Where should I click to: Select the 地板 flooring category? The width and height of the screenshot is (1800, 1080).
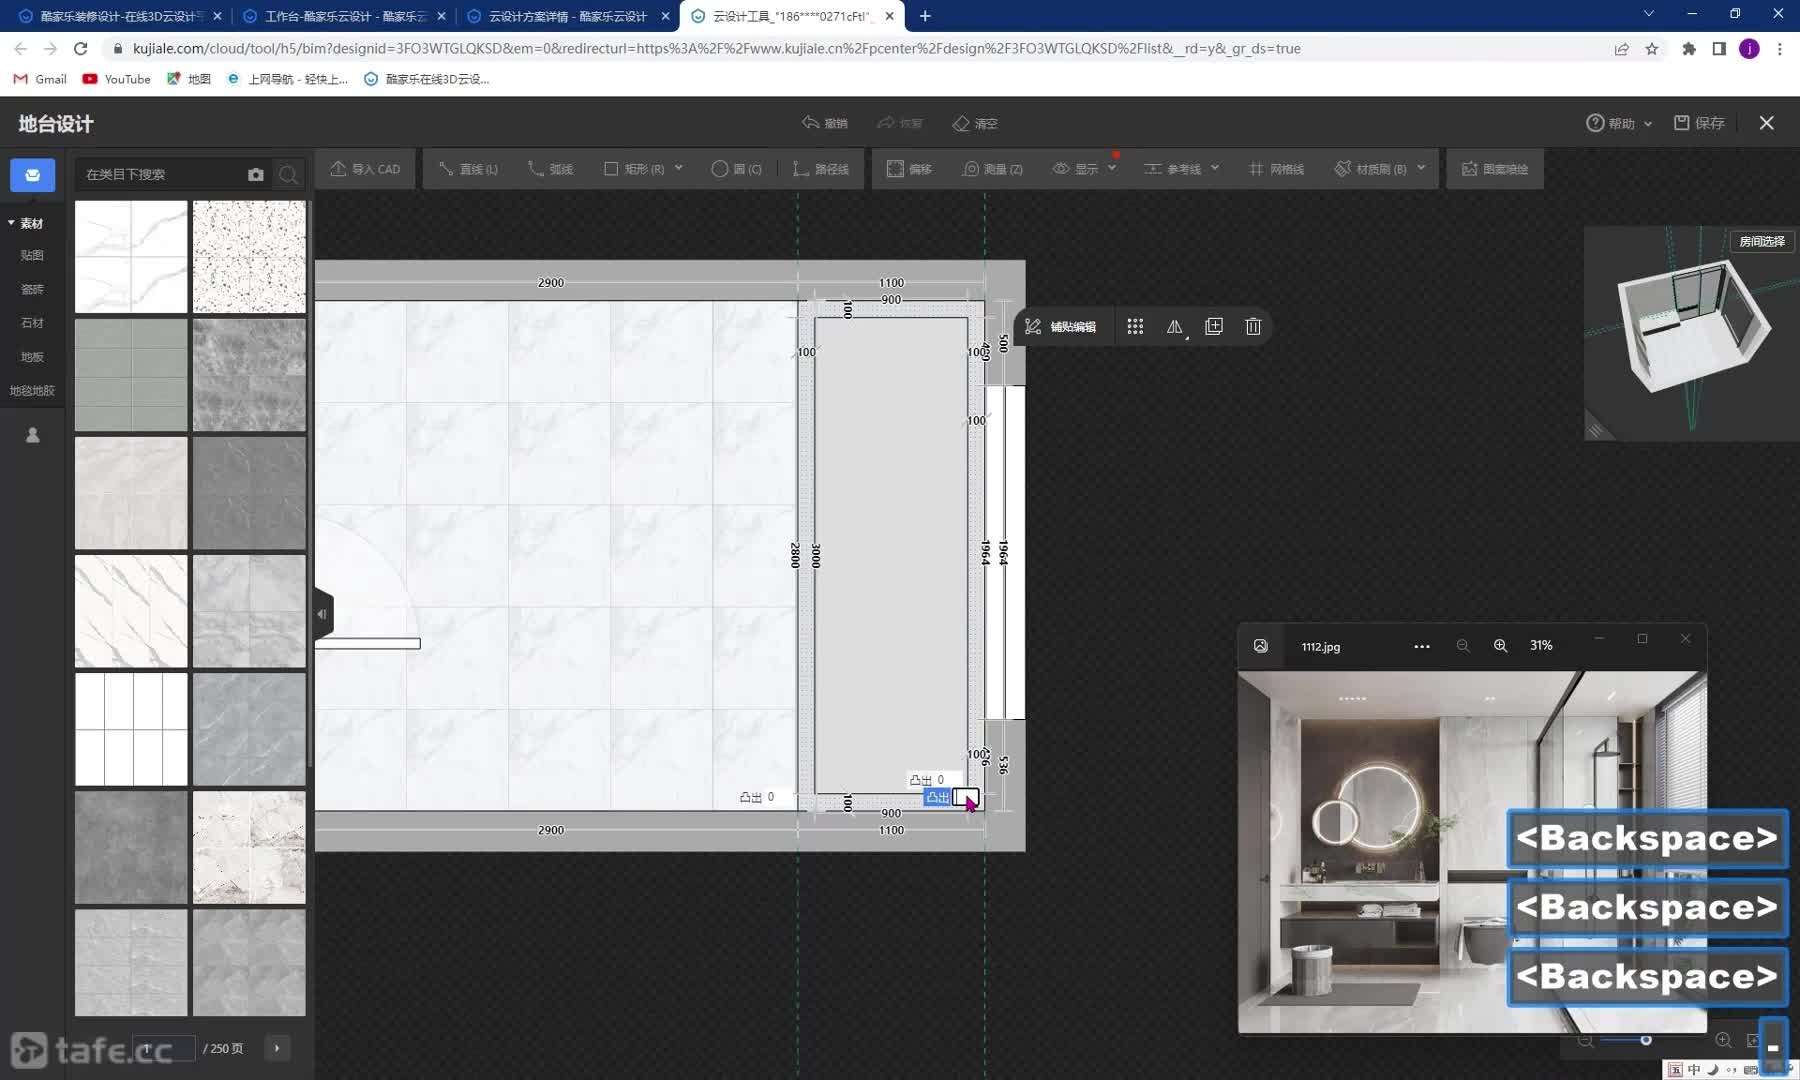(x=32, y=357)
